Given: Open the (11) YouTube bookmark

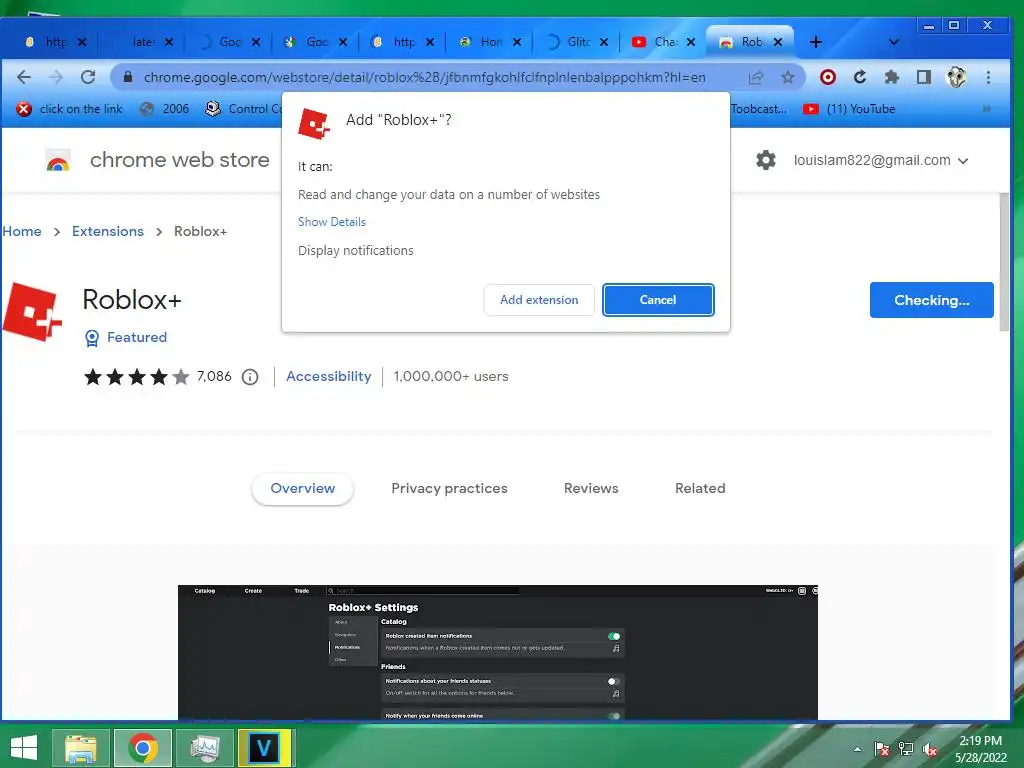Looking at the screenshot, I should click(x=849, y=109).
